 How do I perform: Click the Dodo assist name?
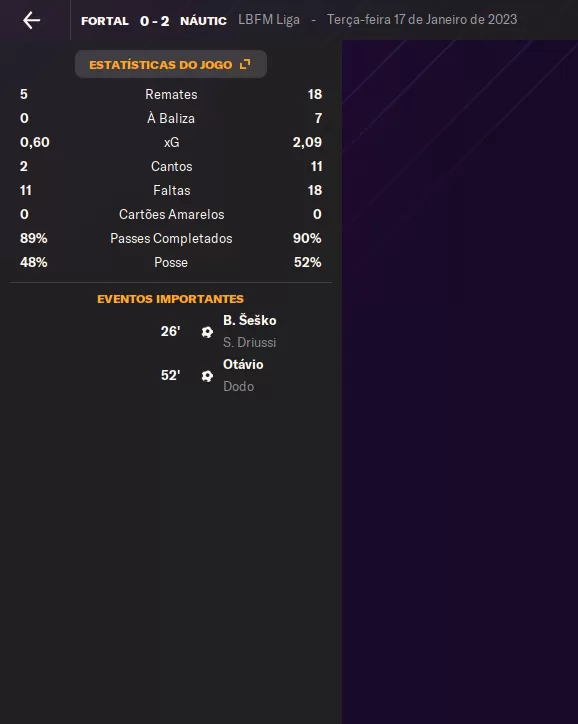[239, 386]
